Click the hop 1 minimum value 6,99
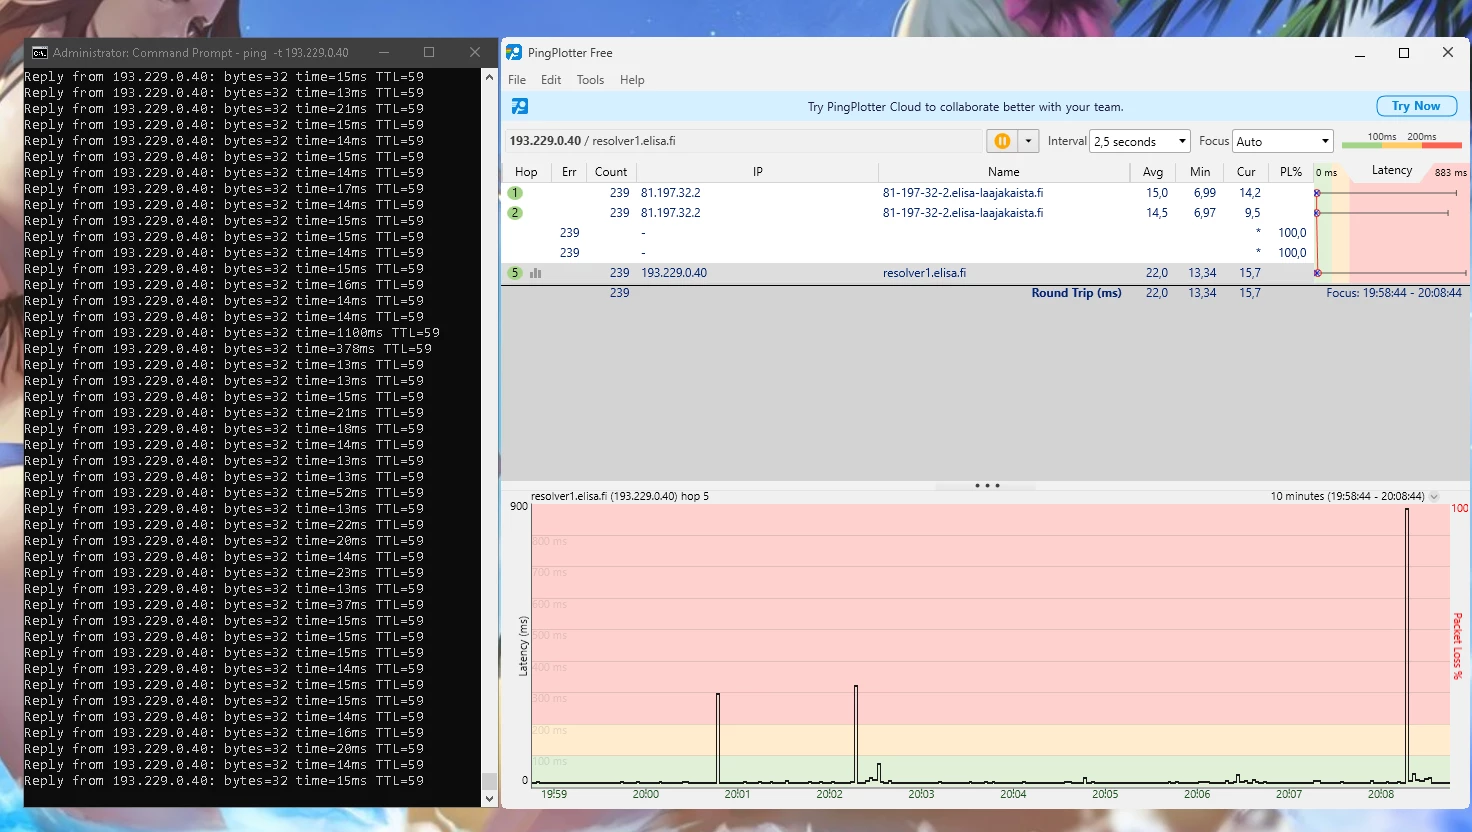 1205,193
